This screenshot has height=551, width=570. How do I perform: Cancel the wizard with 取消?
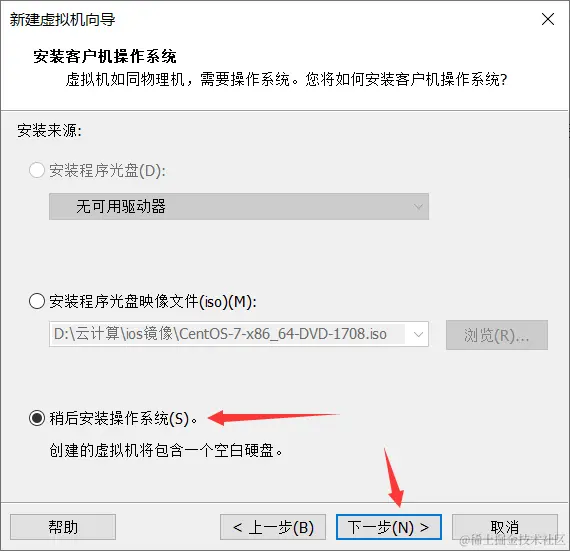pos(505,527)
